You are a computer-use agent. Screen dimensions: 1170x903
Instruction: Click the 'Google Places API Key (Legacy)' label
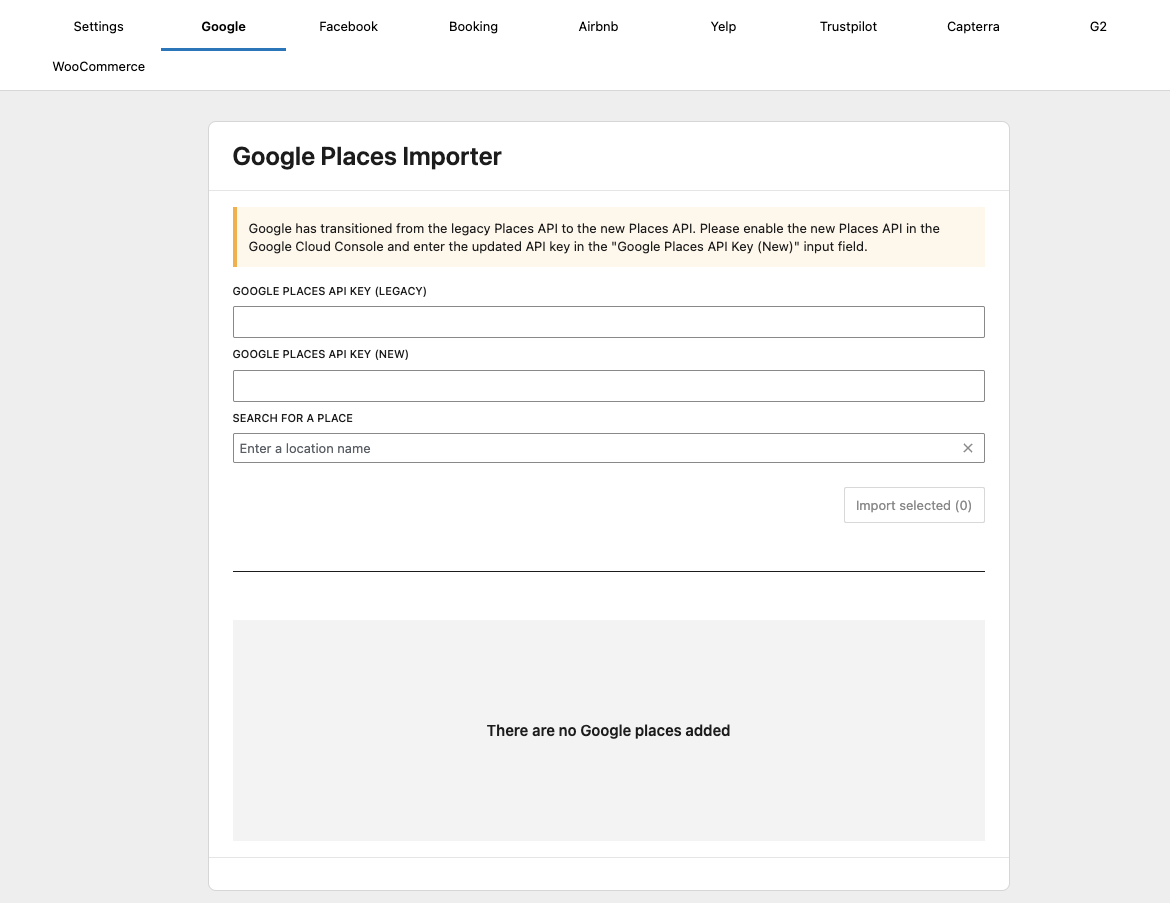(330, 291)
